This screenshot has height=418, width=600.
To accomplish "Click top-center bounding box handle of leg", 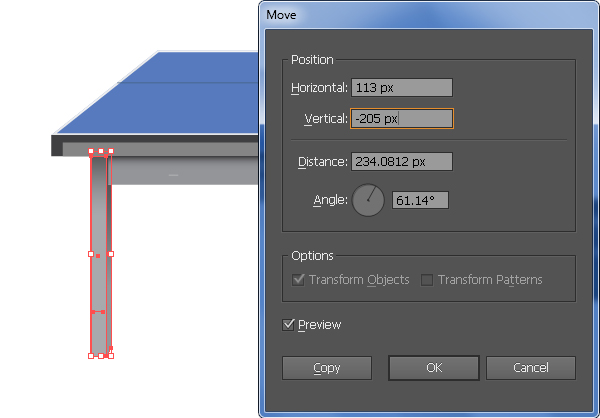I will coord(101,151).
